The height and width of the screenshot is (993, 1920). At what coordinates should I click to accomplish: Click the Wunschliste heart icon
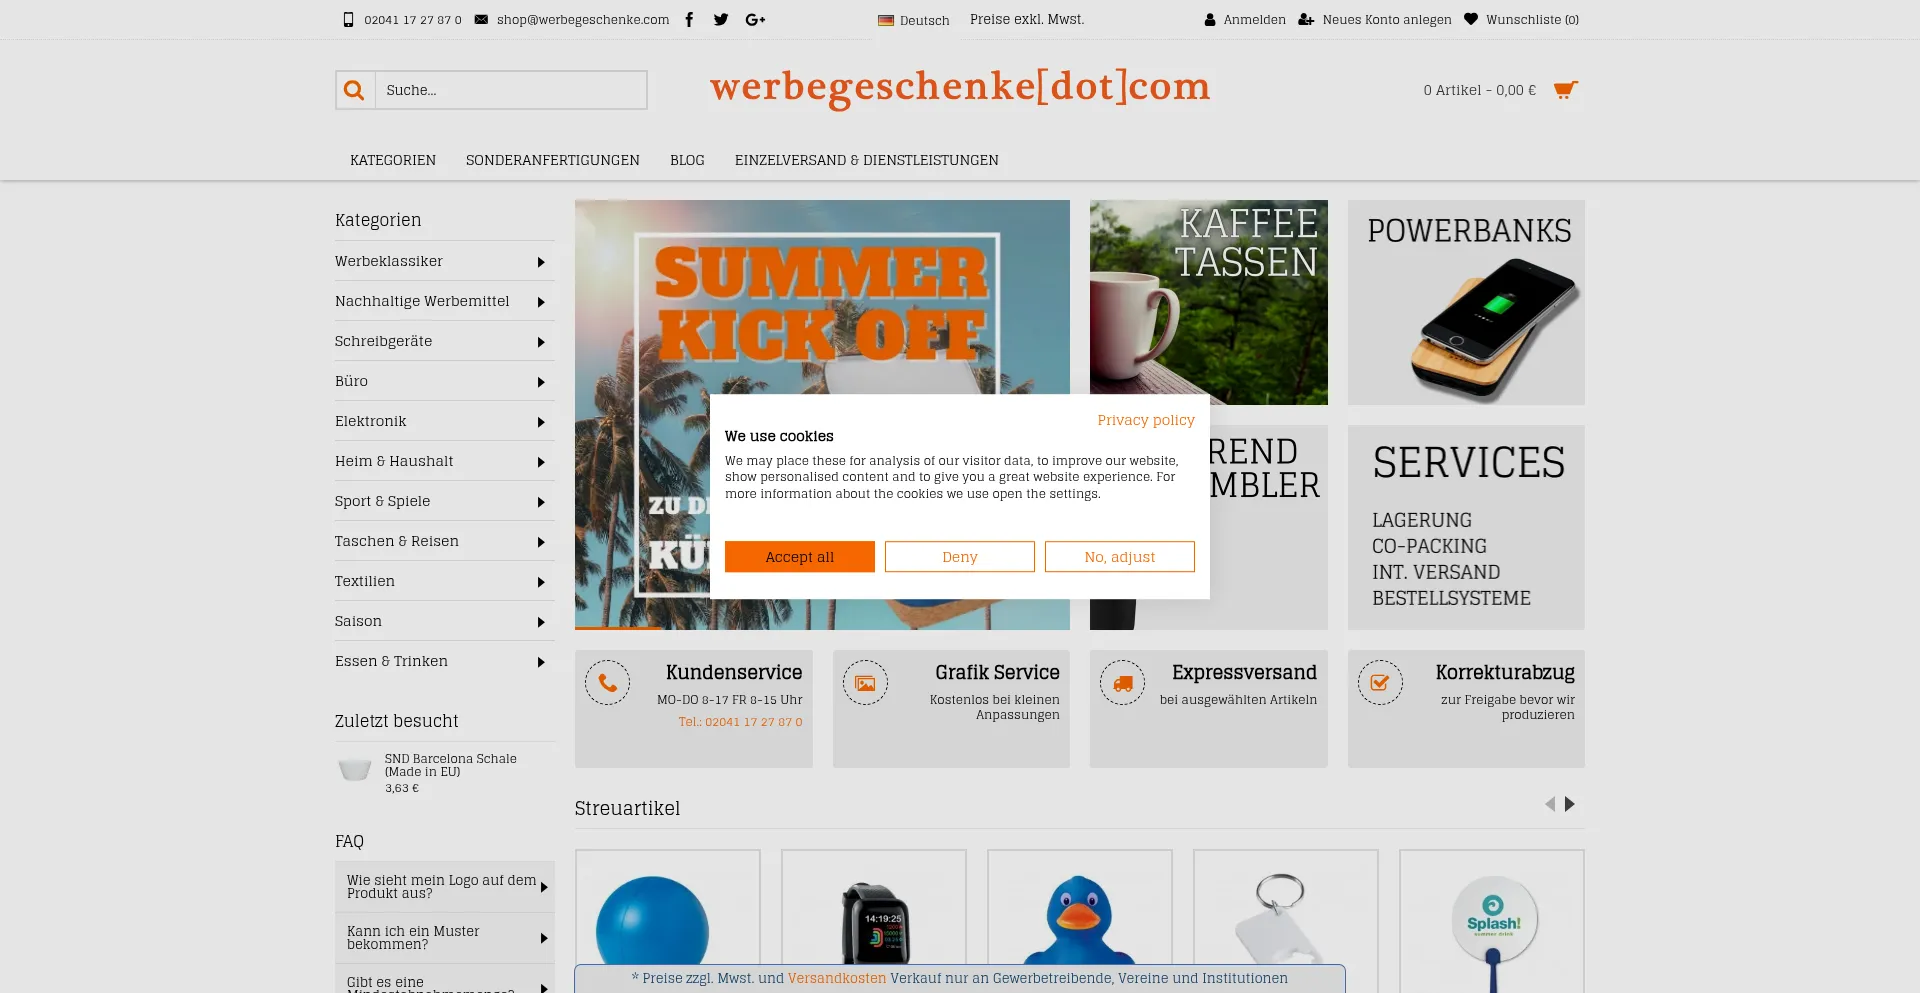[1470, 19]
